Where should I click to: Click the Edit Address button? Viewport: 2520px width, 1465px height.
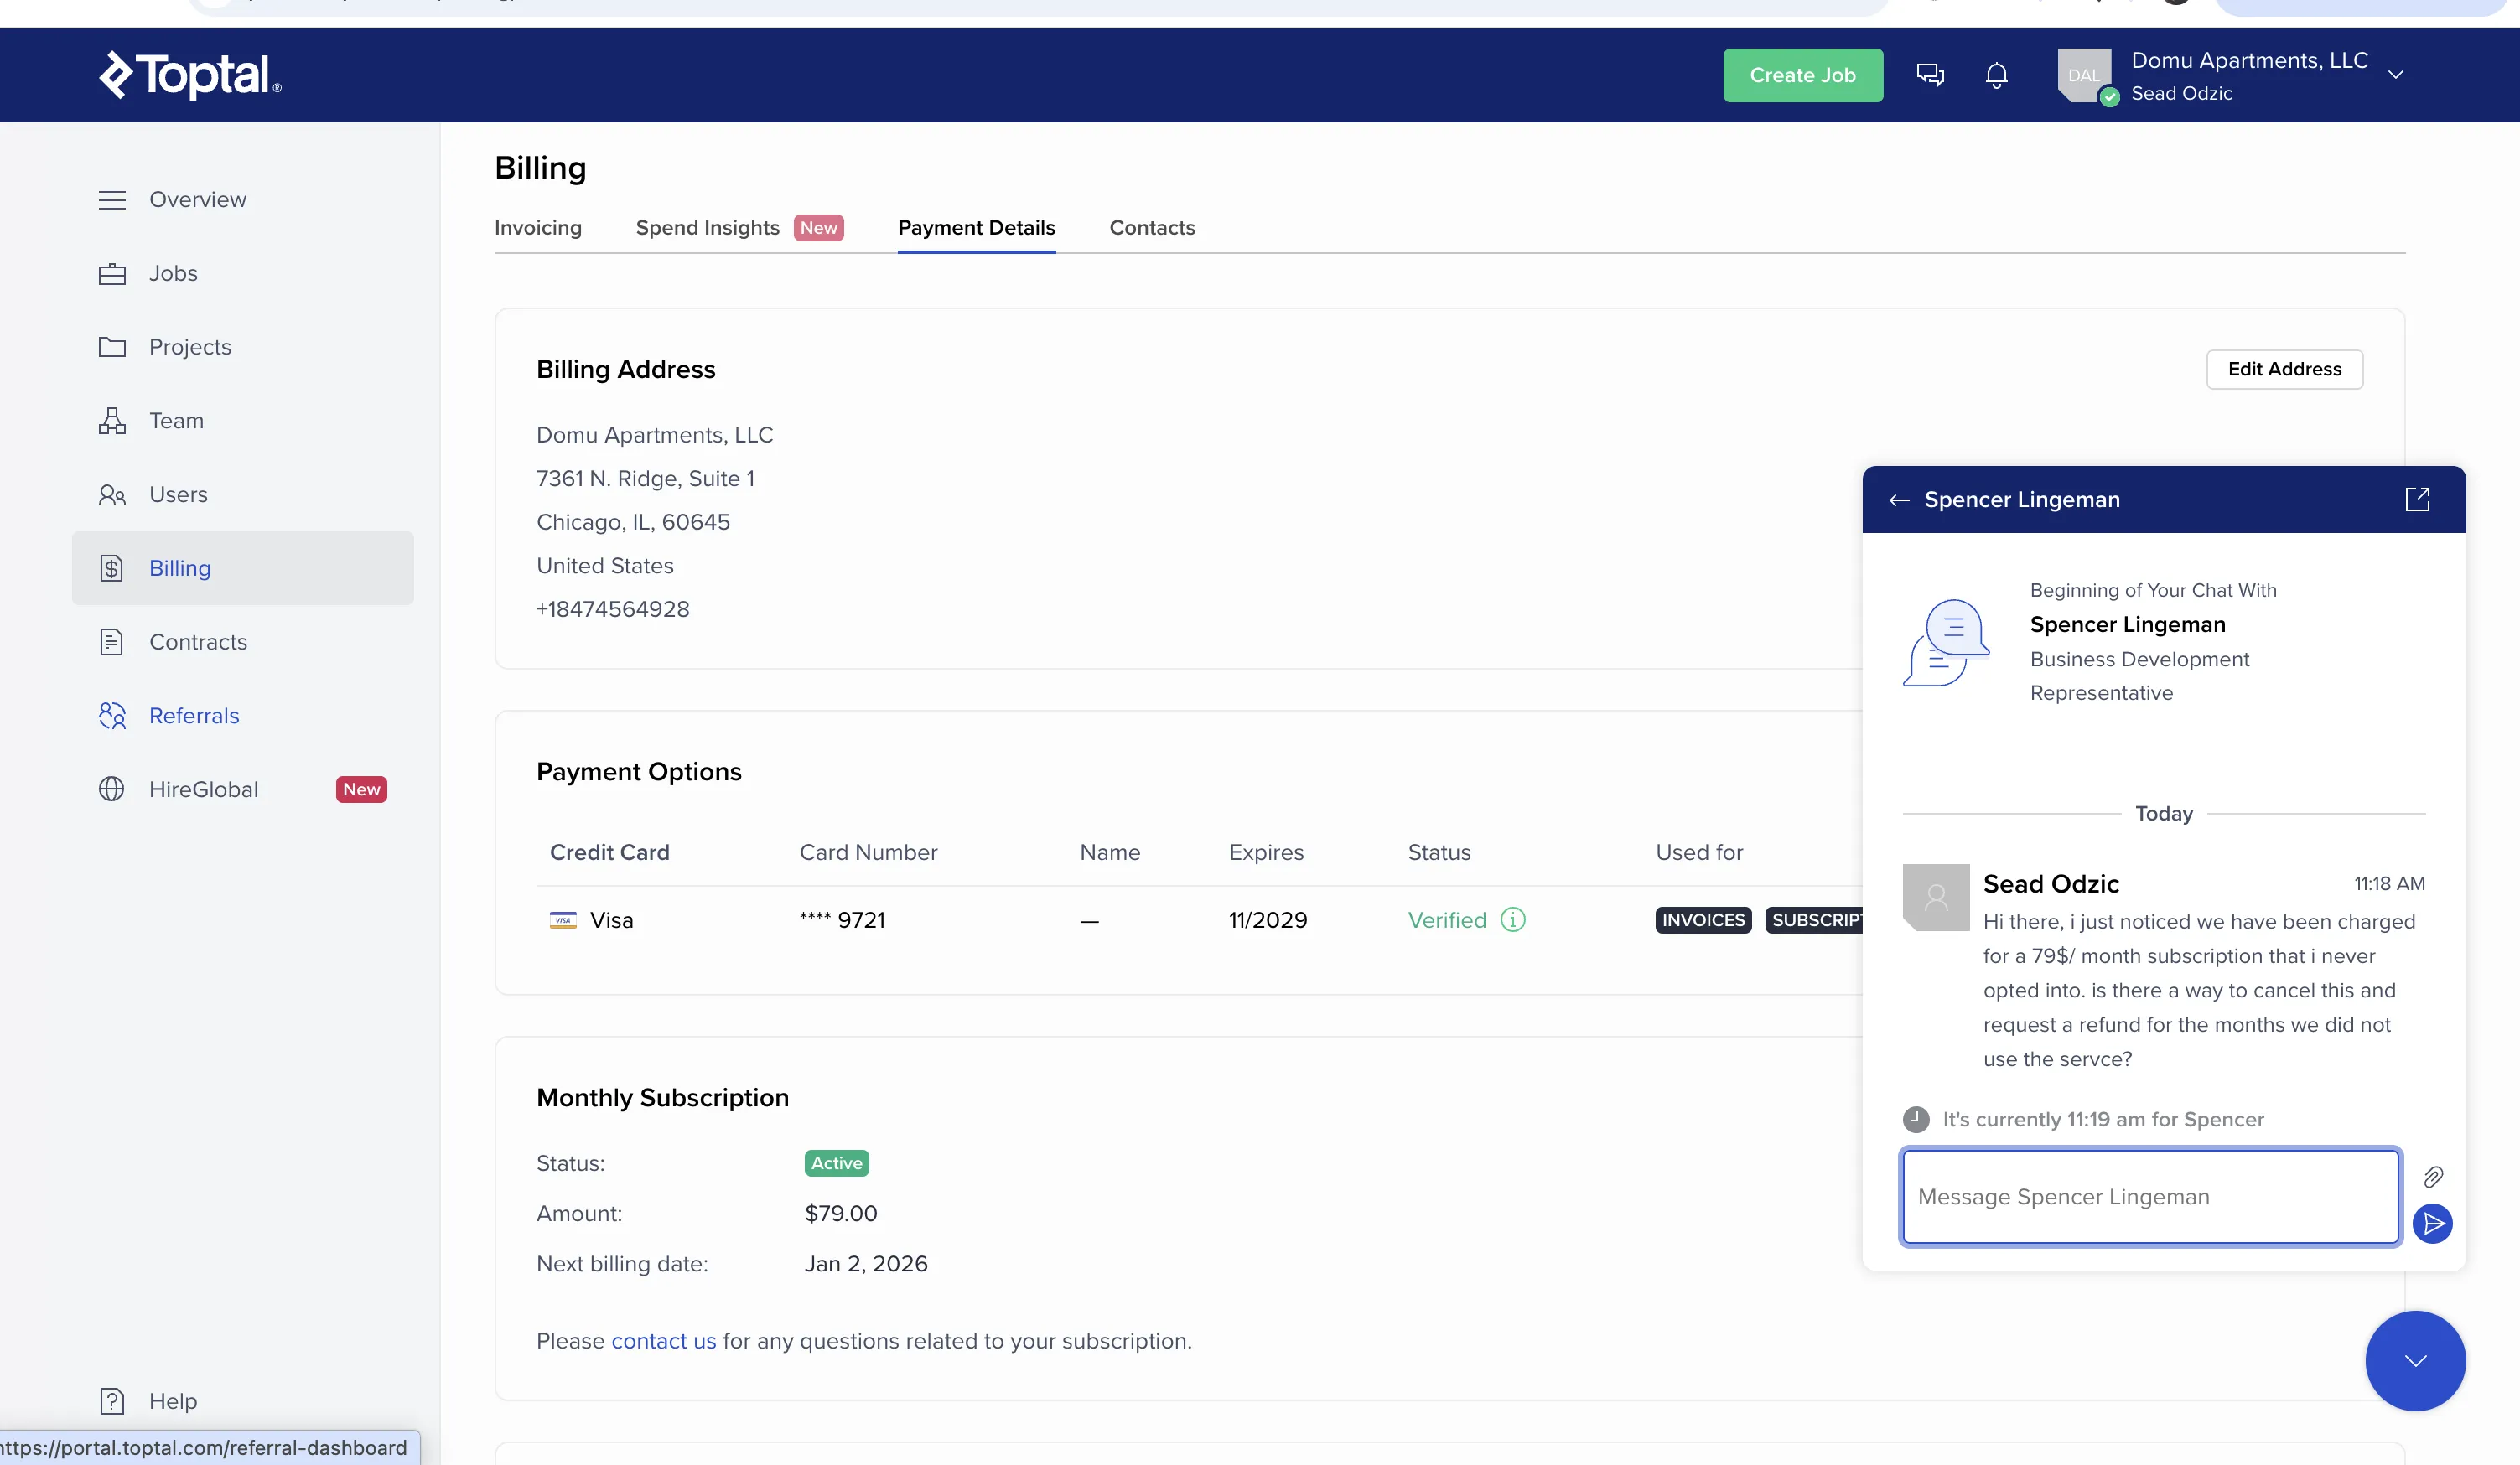click(2284, 369)
